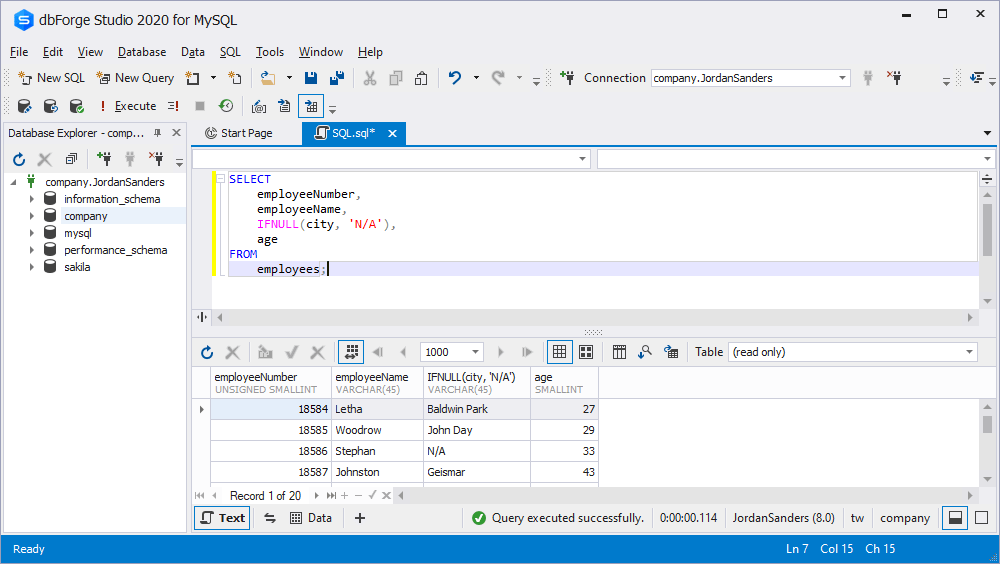
Task: Toggle split view layout icon in status bar
Action: point(955,518)
